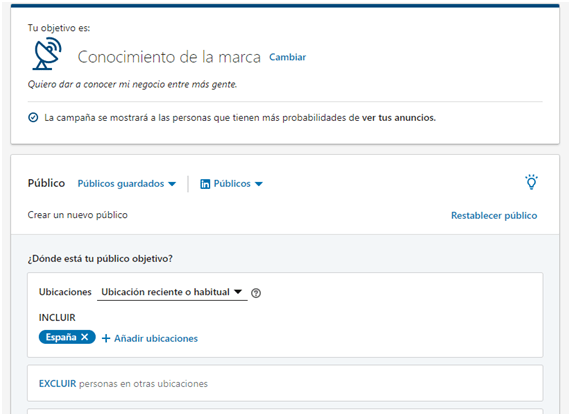Click the LinkedIn logo icon beside Públicos
Screen dimensions: 571x416
(205, 184)
